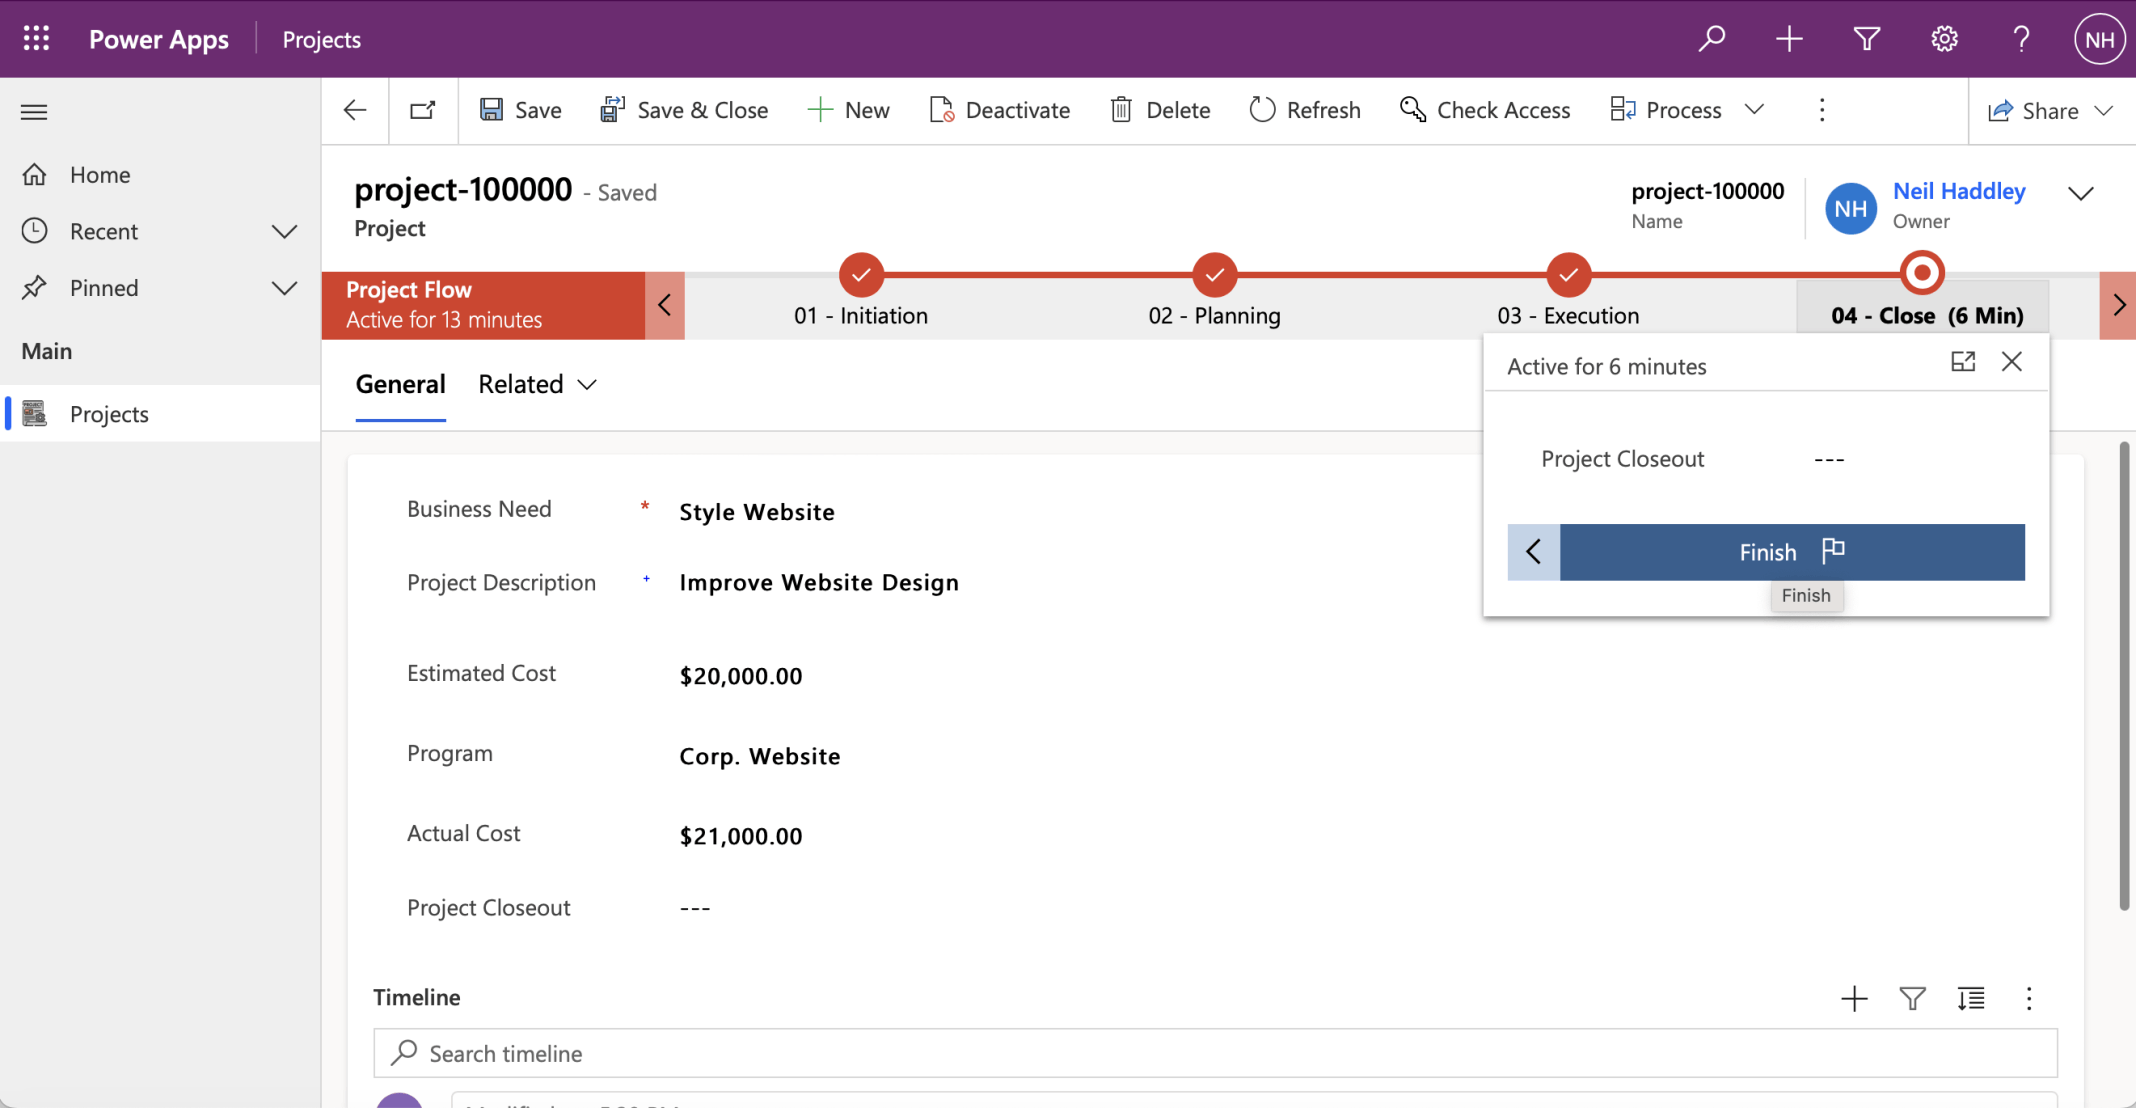This screenshot has width=2136, height=1108.
Task: Open the timeline sort order icon
Action: pos(1970,998)
